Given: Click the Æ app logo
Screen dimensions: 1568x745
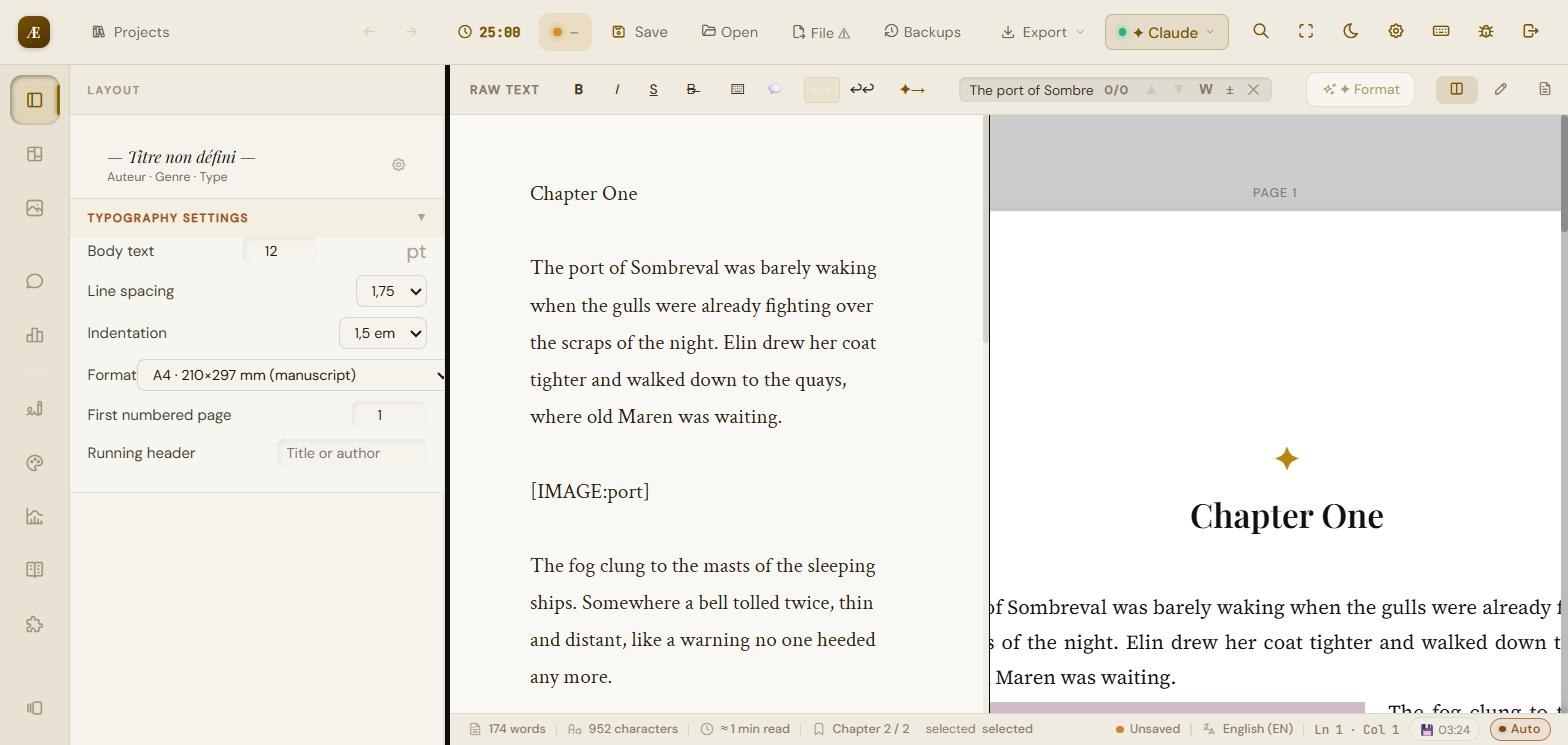Looking at the screenshot, I should coord(33,32).
